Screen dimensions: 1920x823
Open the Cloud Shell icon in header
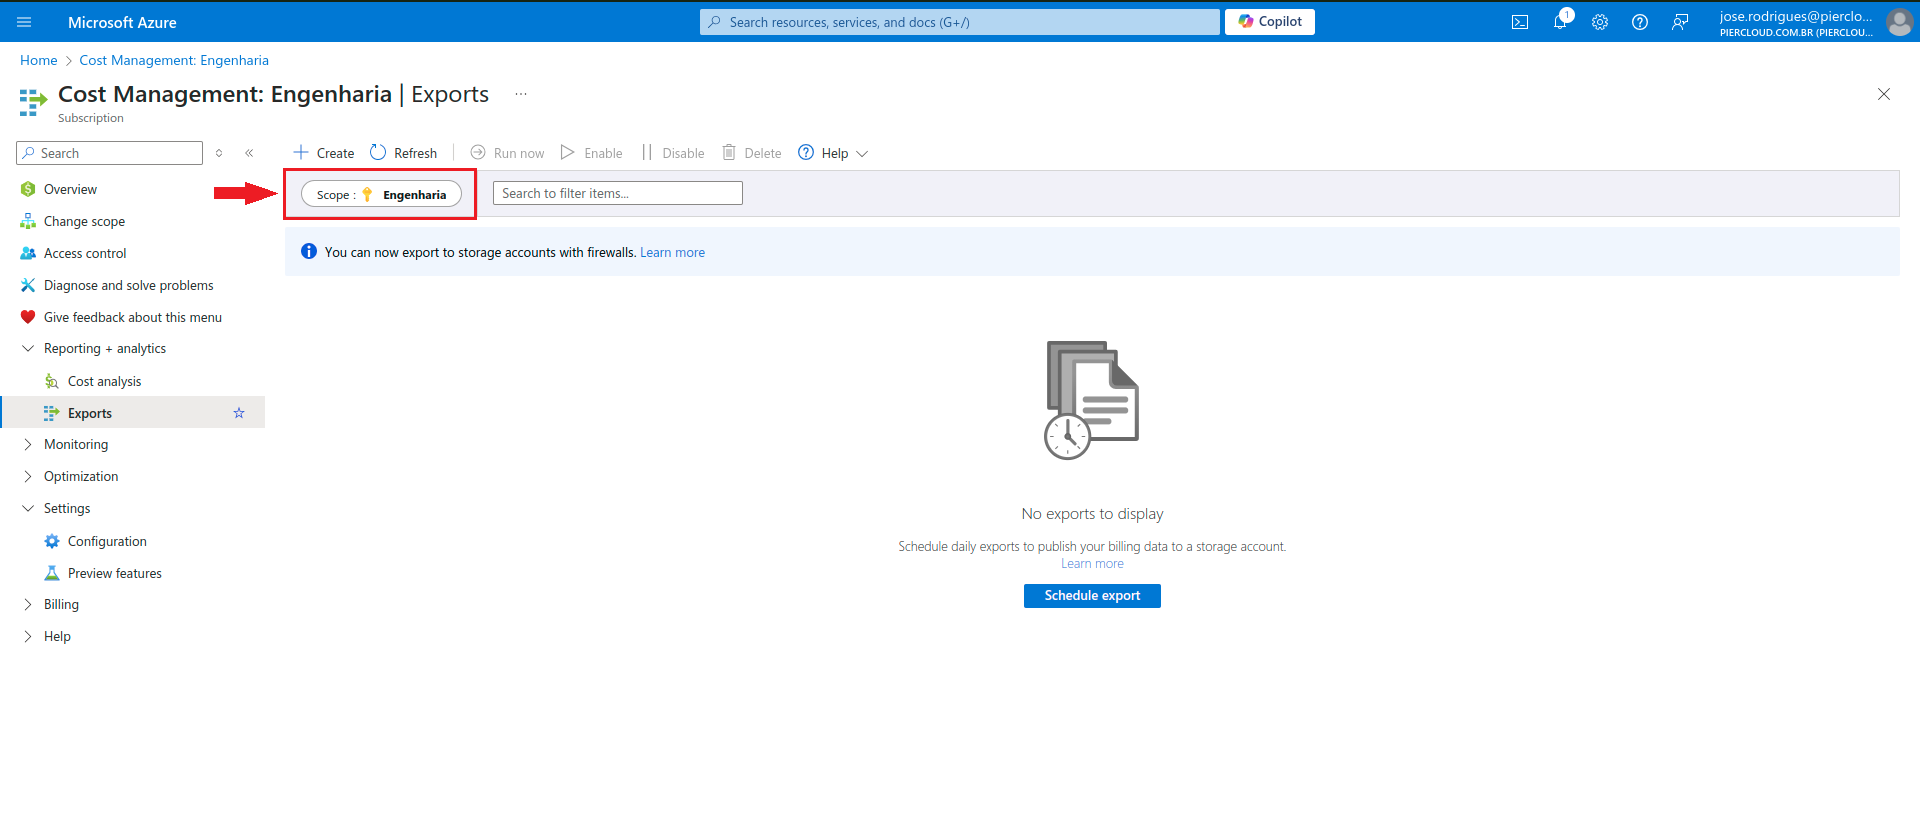[1519, 22]
